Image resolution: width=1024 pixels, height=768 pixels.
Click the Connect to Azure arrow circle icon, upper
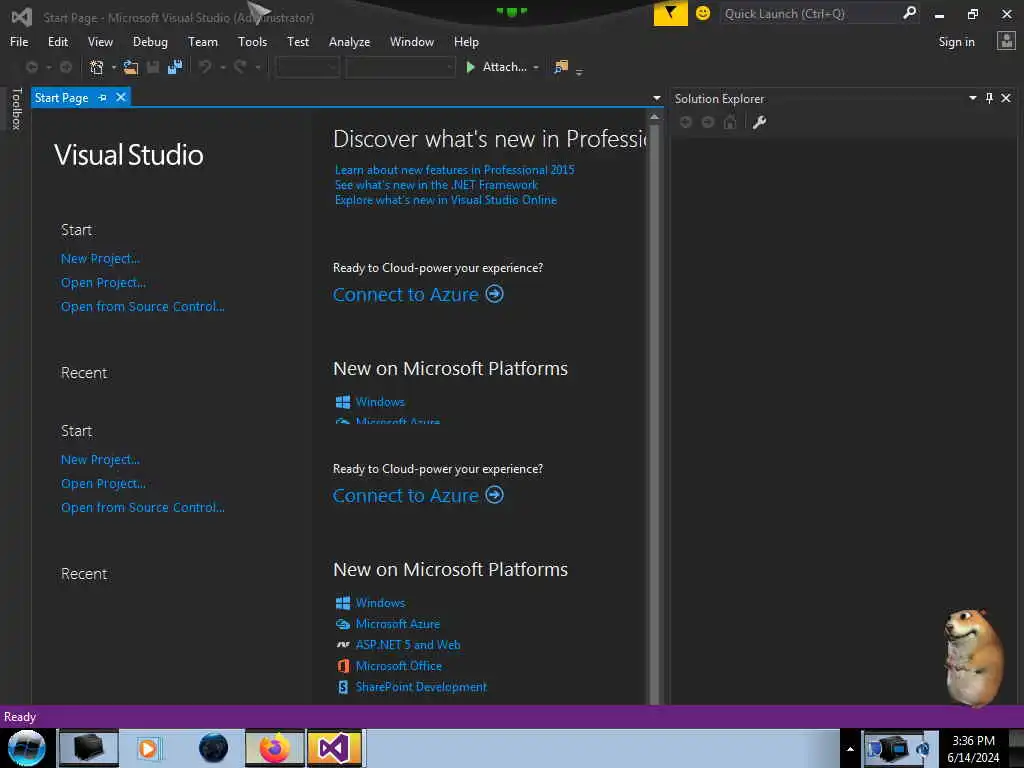point(494,295)
